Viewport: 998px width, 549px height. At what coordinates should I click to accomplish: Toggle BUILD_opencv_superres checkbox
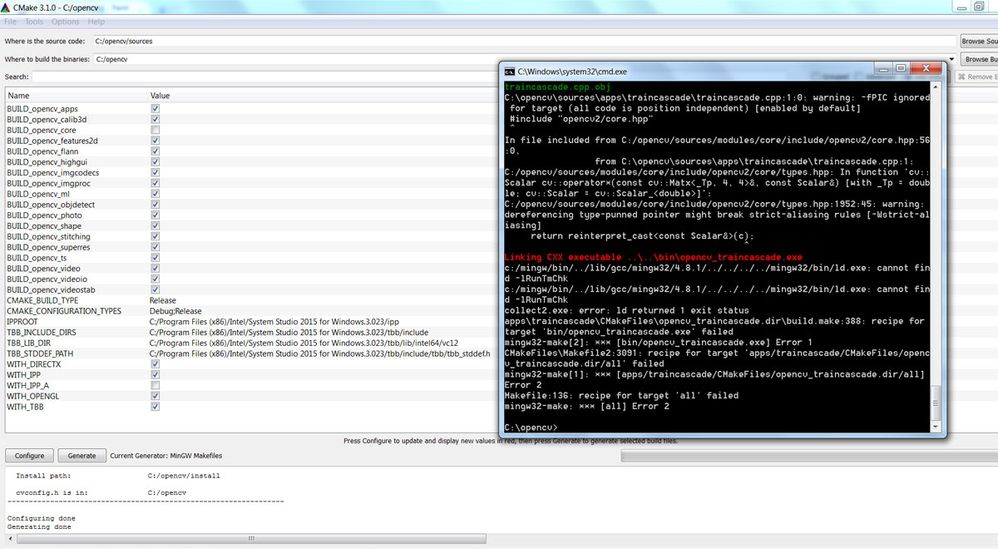click(x=155, y=247)
